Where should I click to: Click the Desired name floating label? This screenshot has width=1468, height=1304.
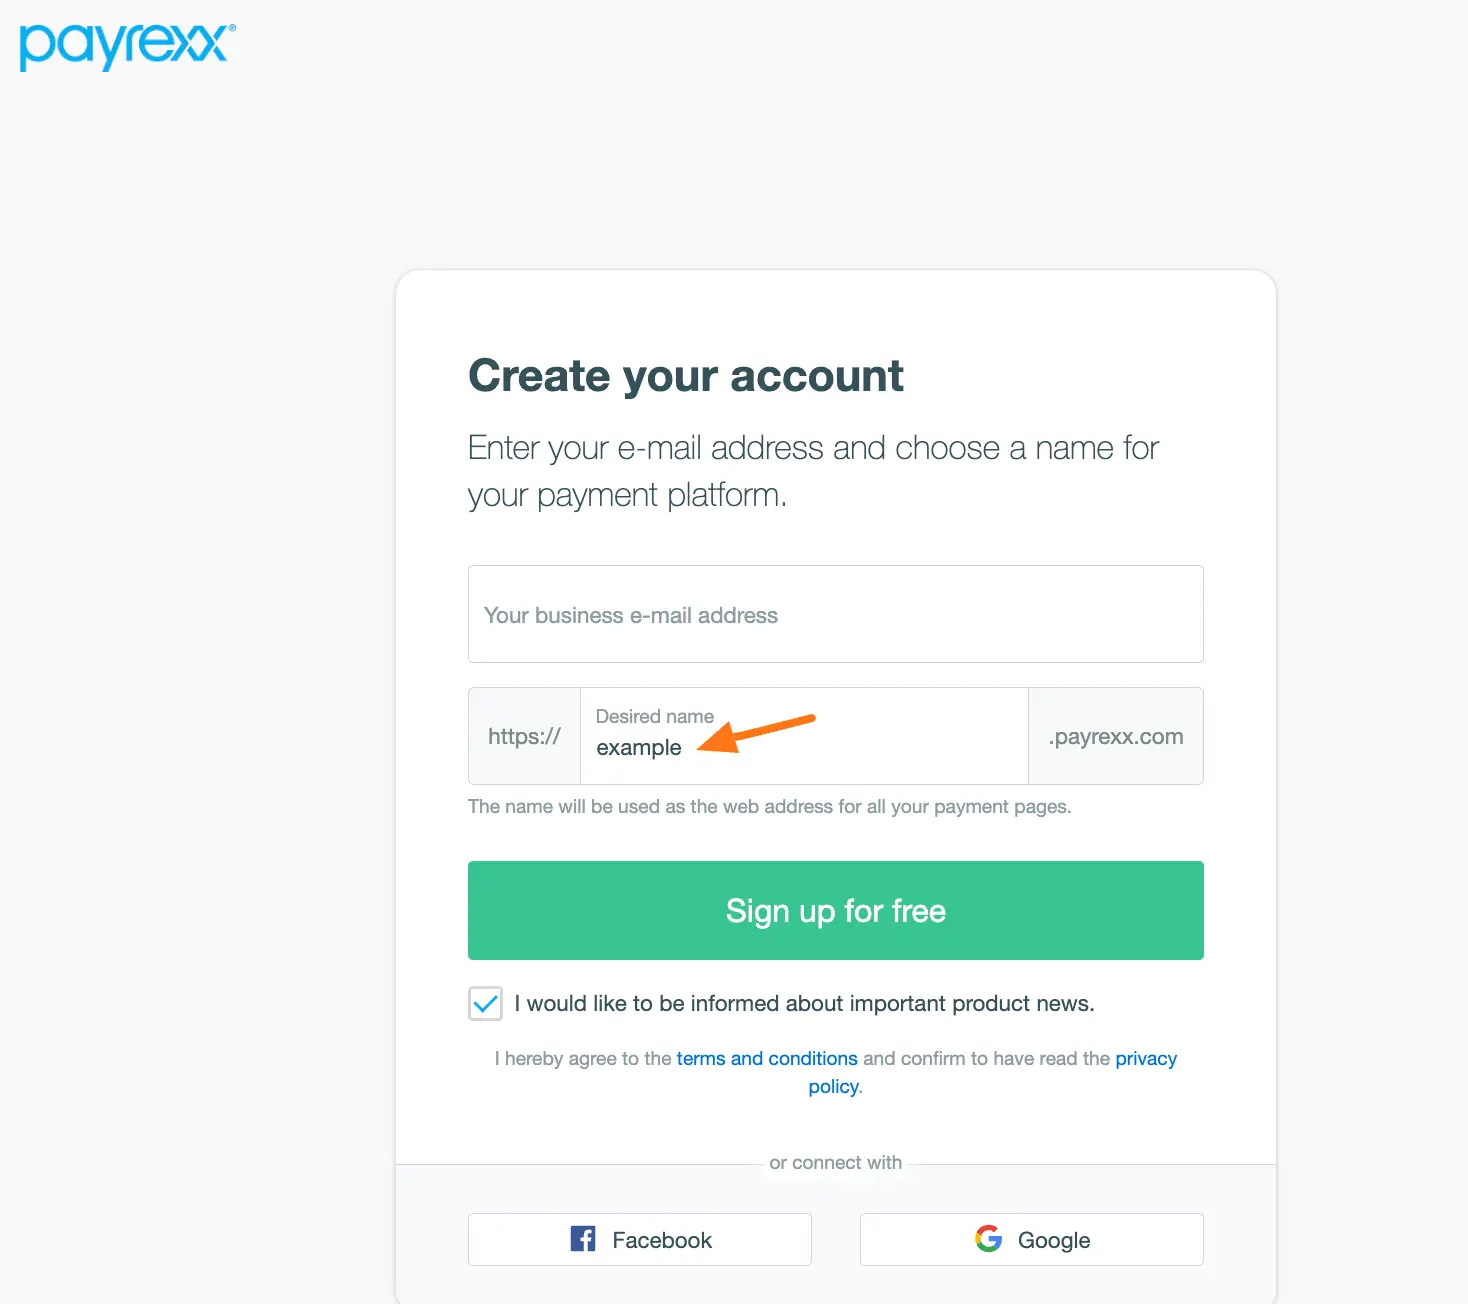pos(654,716)
